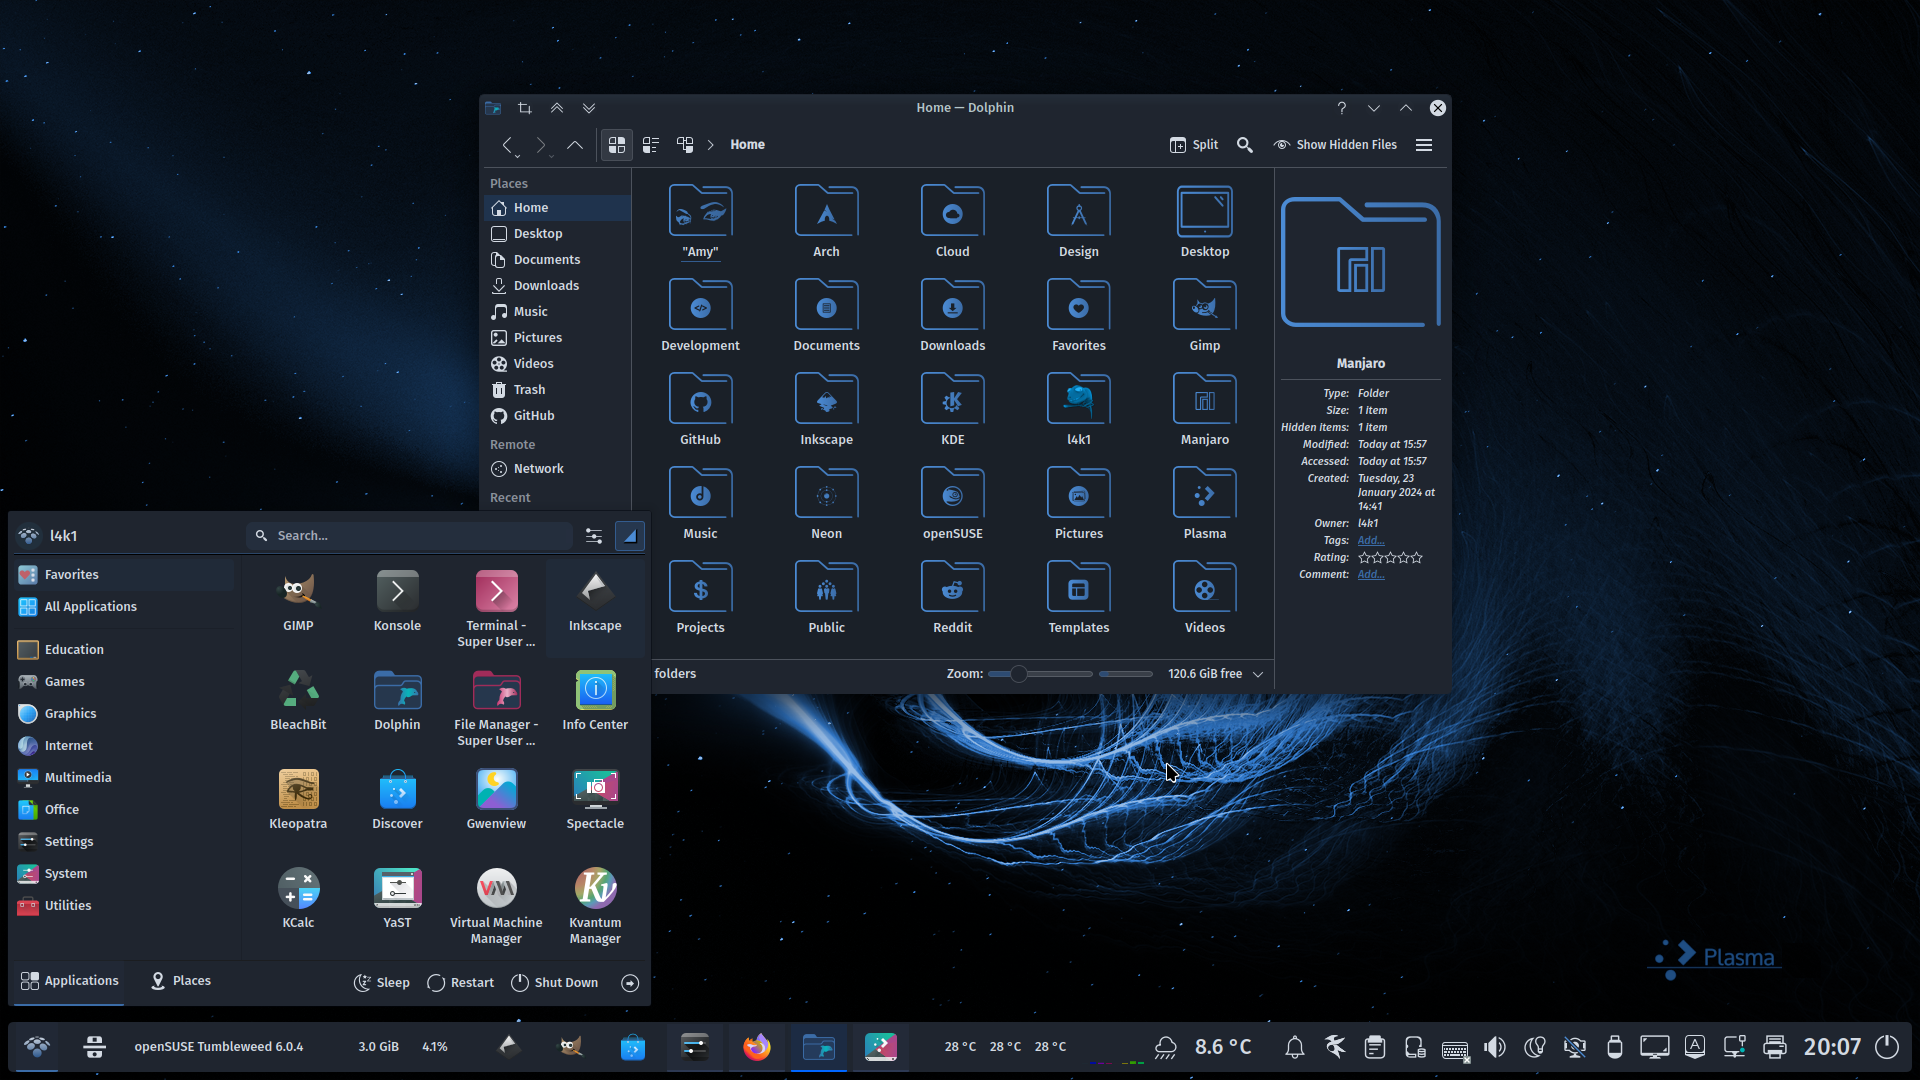Open the Settings category in launcher
Image resolution: width=1920 pixels, height=1080 pixels.
tap(125, 842)
